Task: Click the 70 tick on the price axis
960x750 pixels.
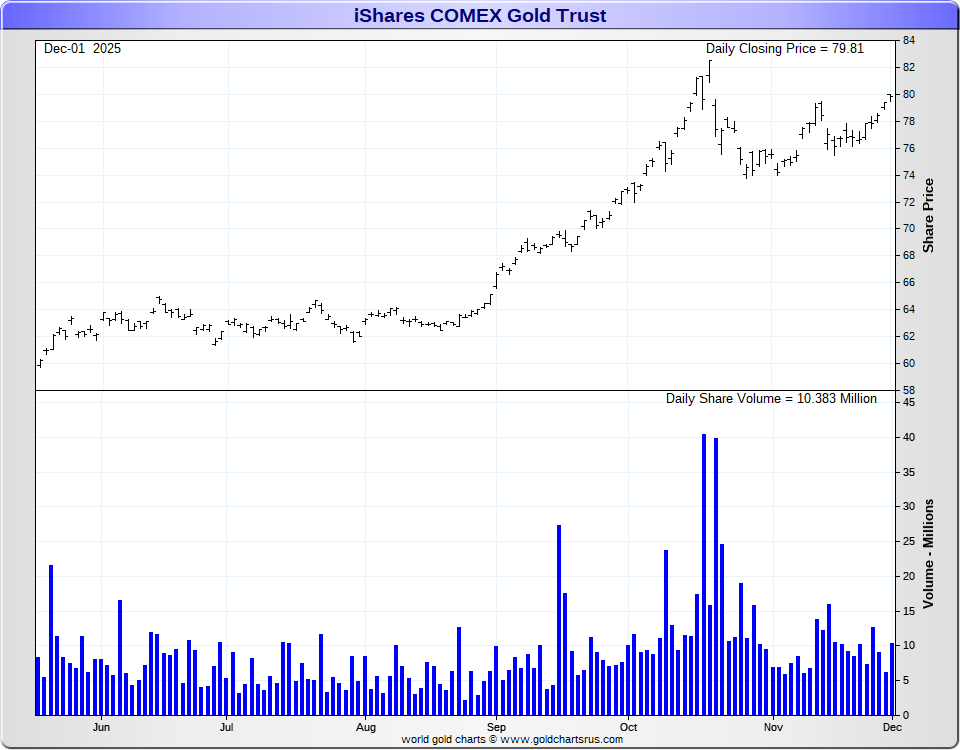Action: coord(909,228)
